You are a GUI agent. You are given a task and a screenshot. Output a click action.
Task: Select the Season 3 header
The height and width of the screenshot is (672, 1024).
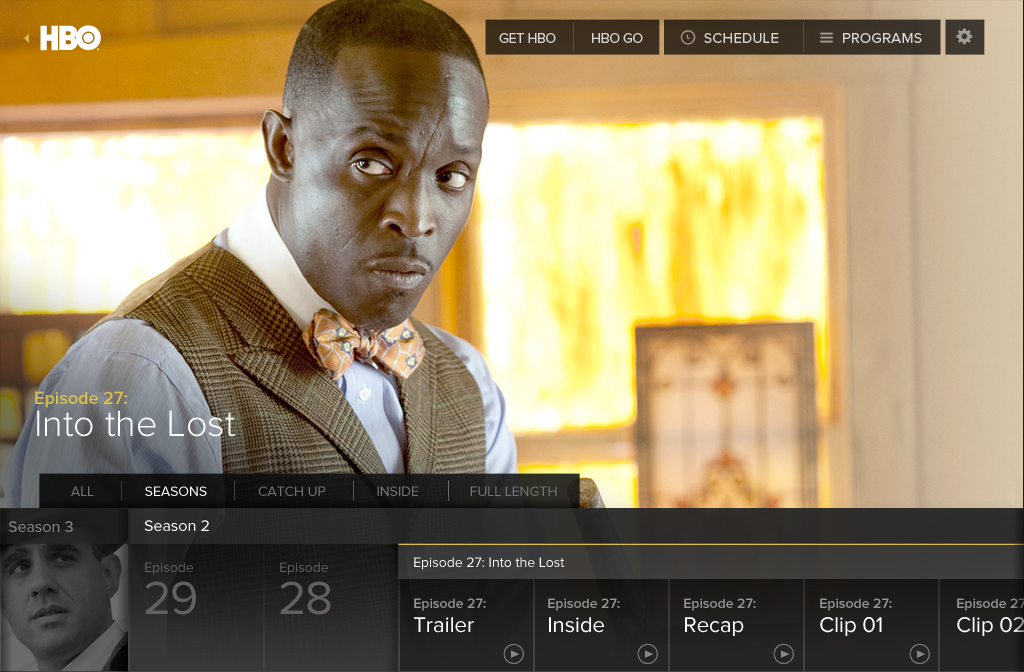[x=64, y=526]
